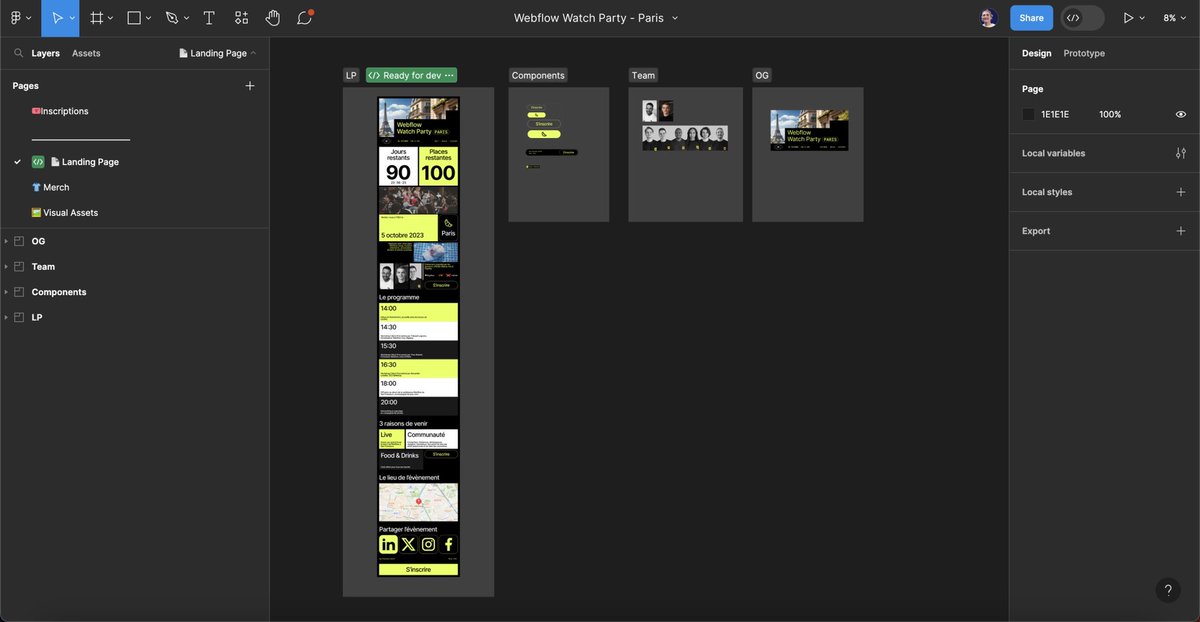Select the Rectangle shape tool
This screenshot has height=622, width=1200.
pyautogui.click(x=134, y=18)
